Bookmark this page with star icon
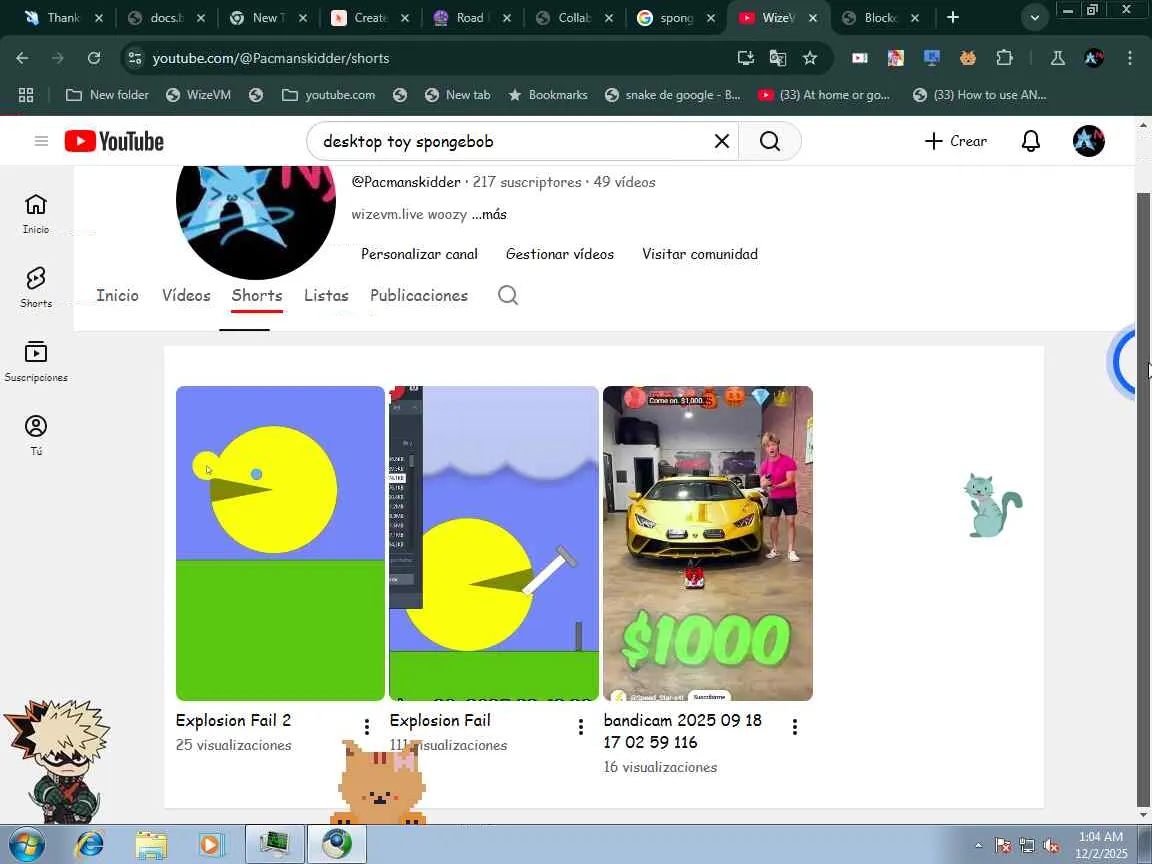This screenshot has width=1152, height=864. click(x=810, y=58)
